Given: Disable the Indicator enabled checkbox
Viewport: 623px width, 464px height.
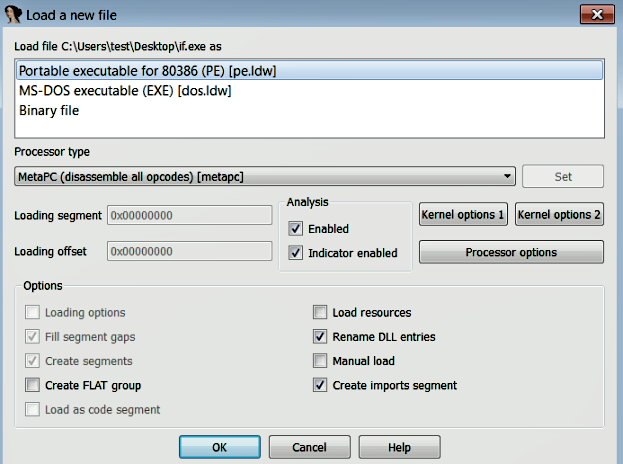Looking at the screenshot, I should pyautogui.click(x=296, y=253).
